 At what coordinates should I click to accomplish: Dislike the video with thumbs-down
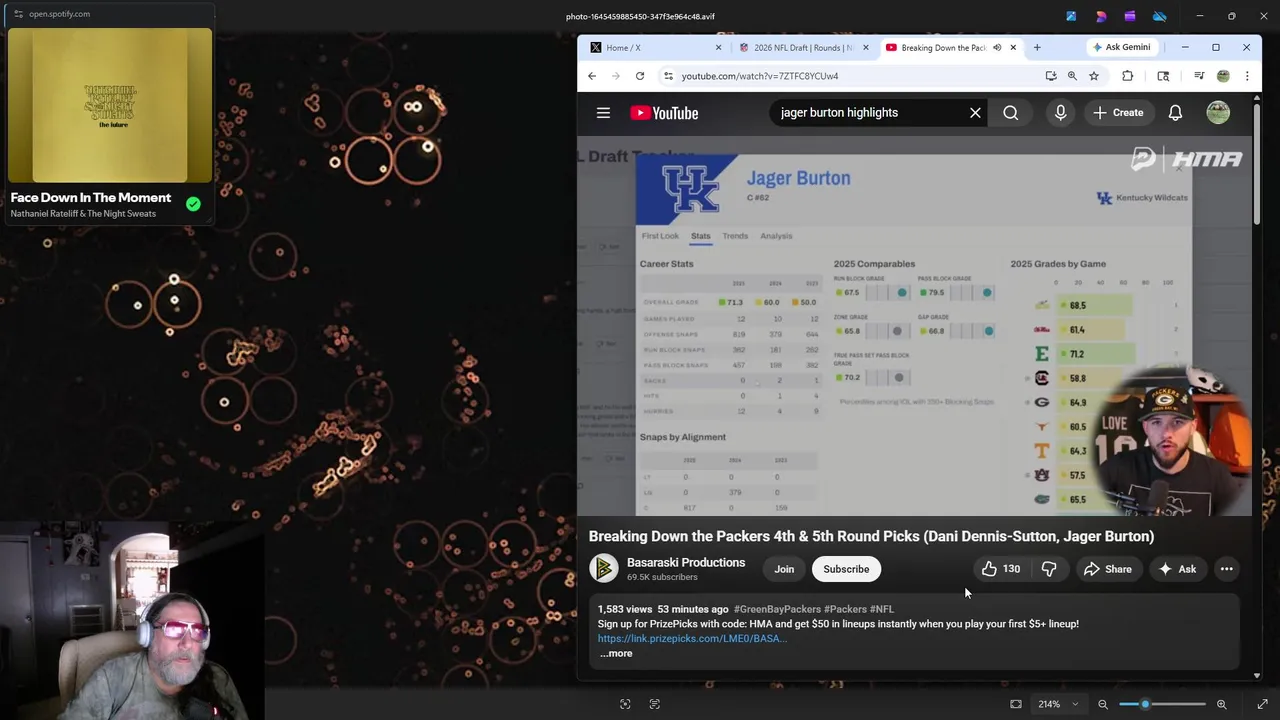coord(1049,569)
